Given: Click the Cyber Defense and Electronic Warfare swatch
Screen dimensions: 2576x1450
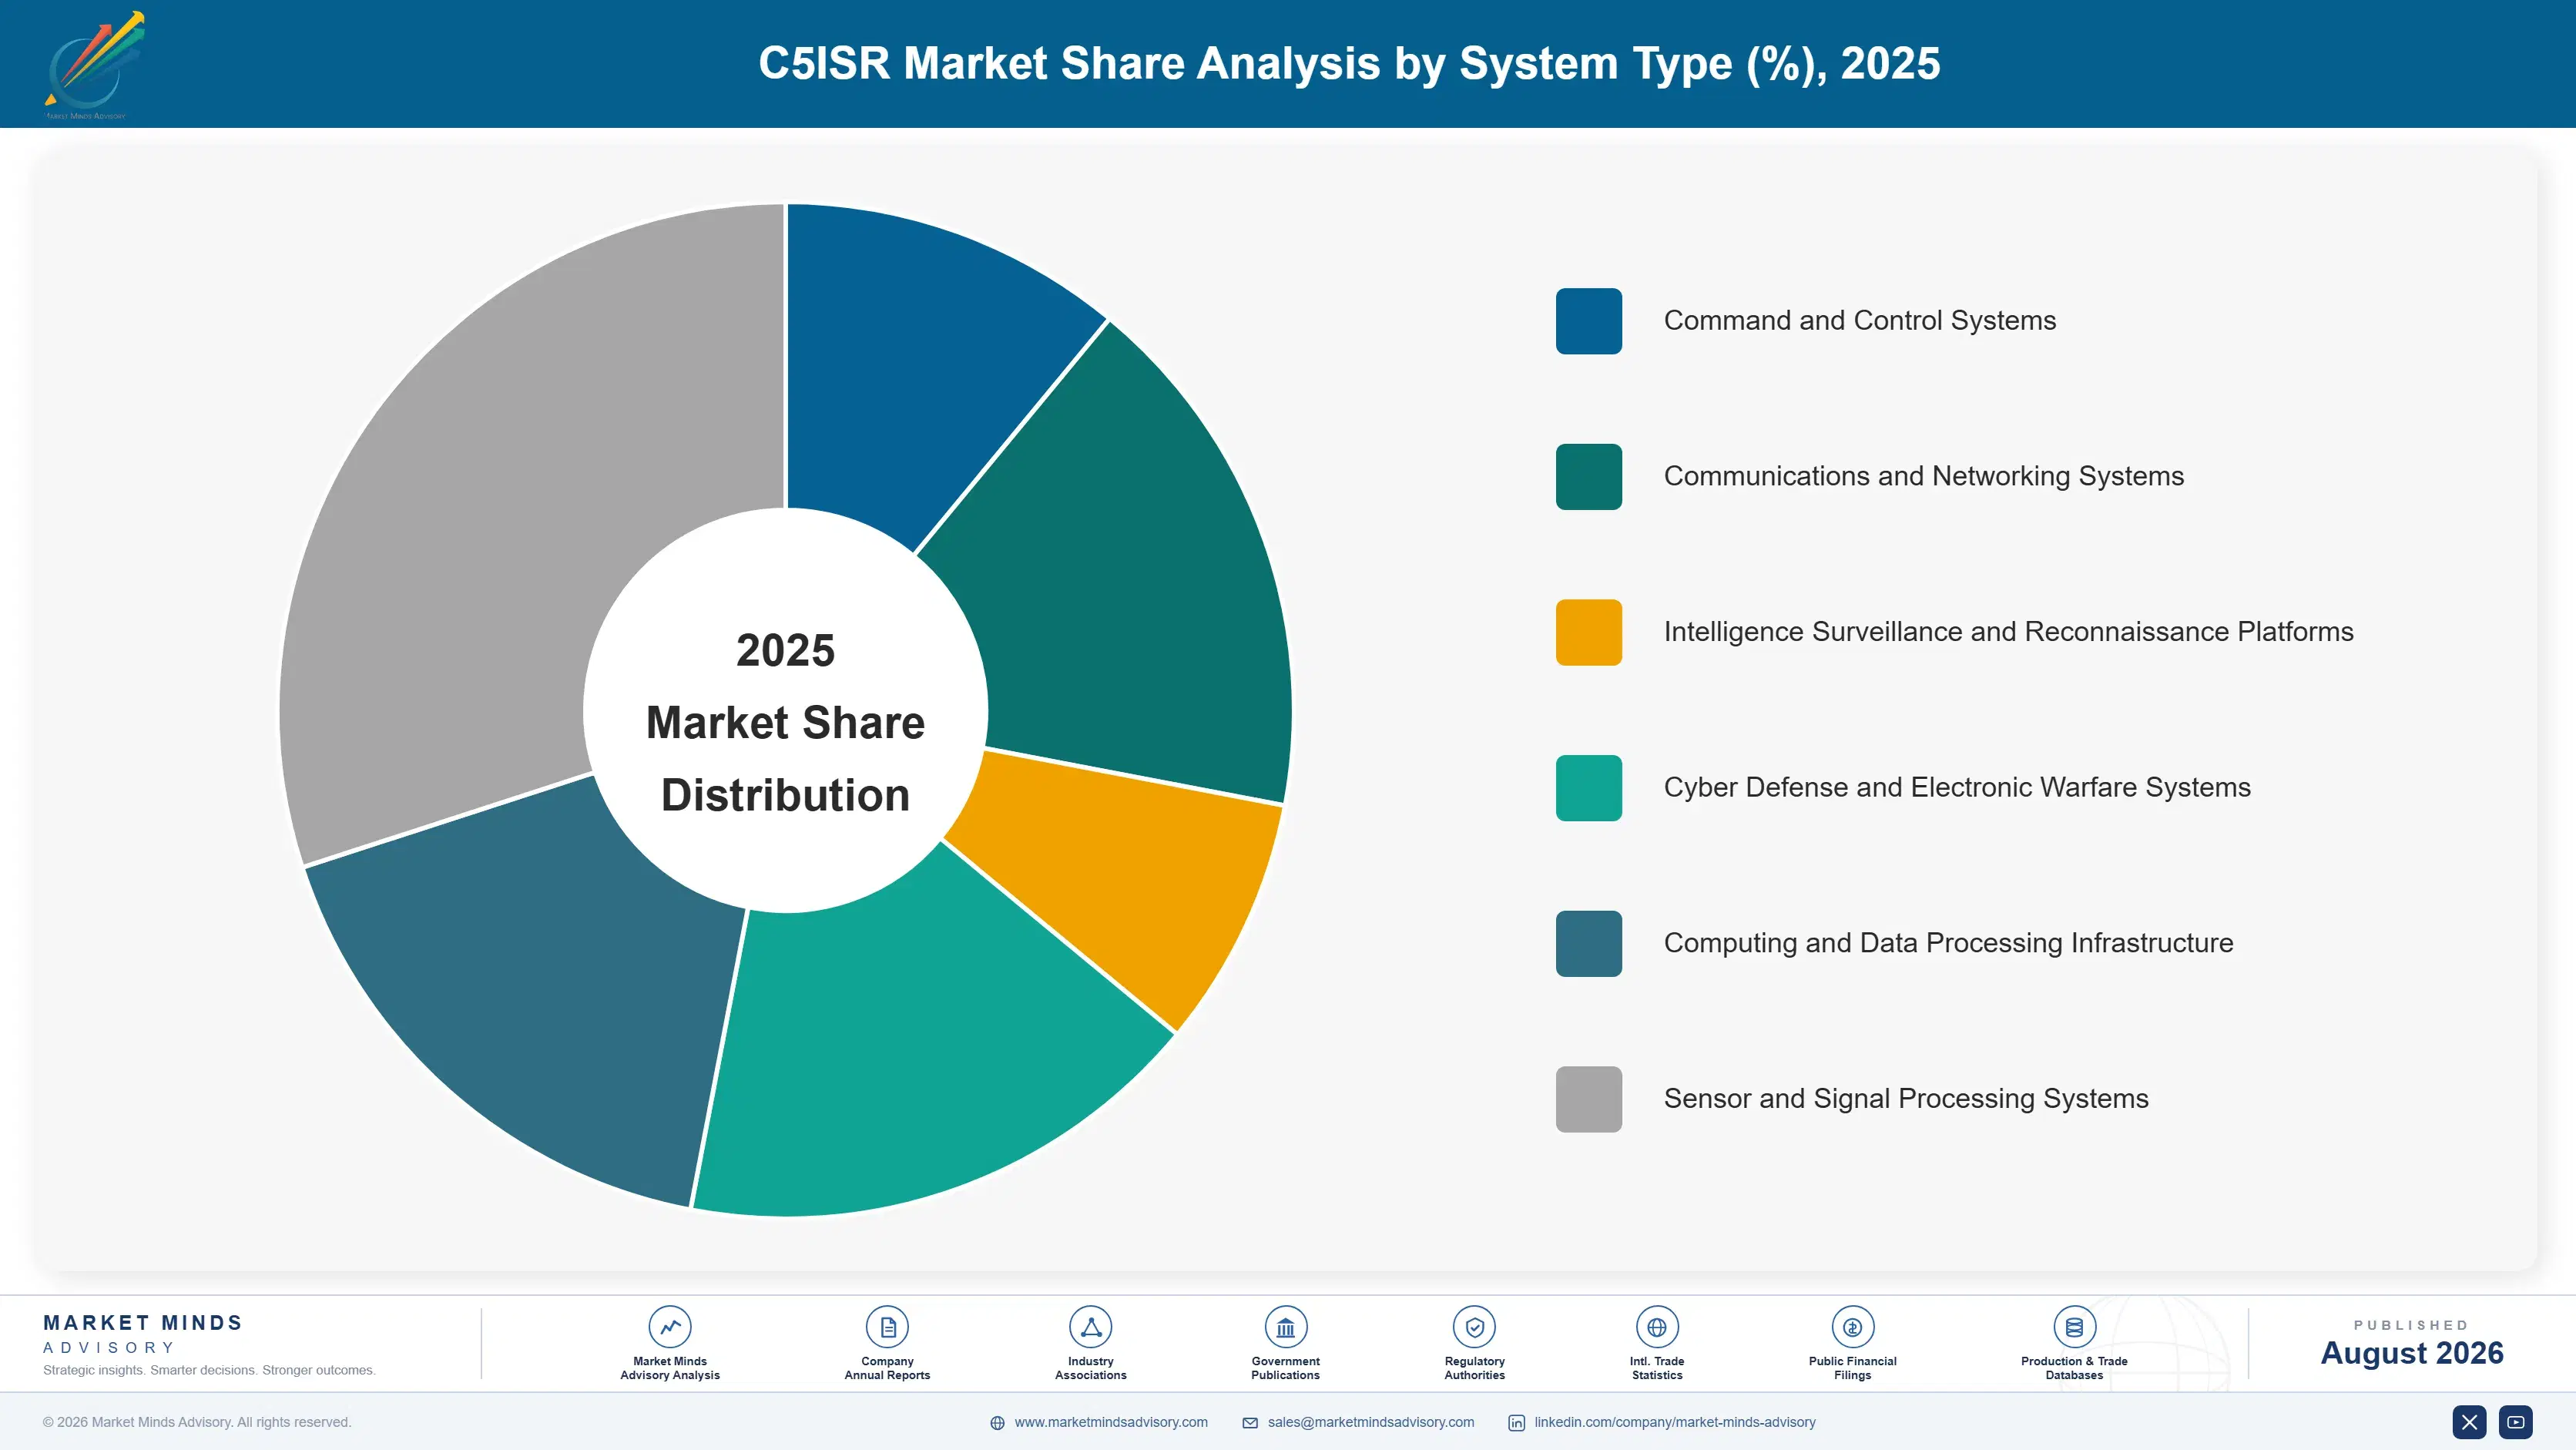Looking at the screenshot, I should click(1588, 788).
